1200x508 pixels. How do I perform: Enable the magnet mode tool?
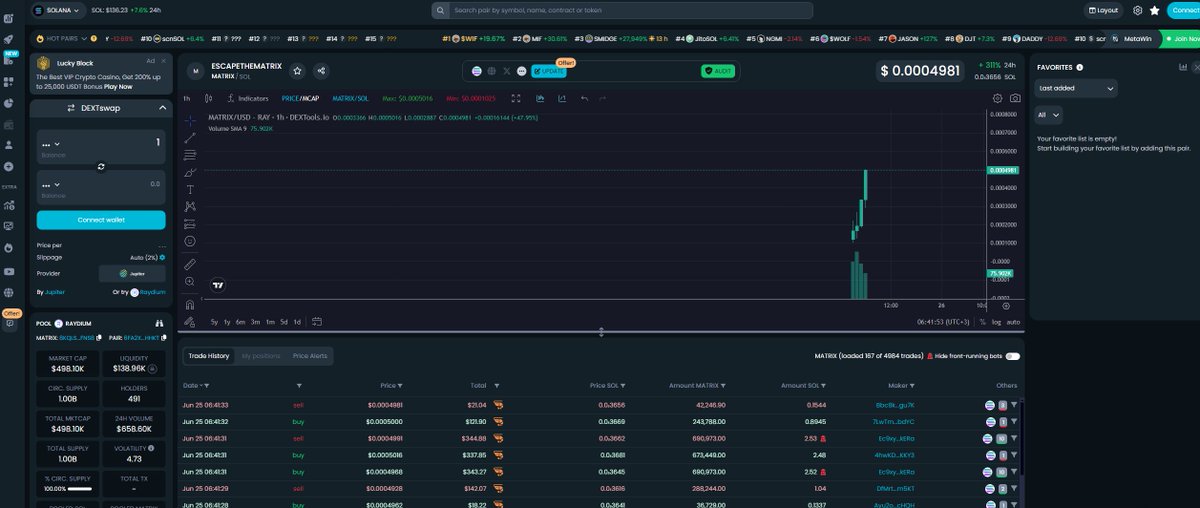190,304
